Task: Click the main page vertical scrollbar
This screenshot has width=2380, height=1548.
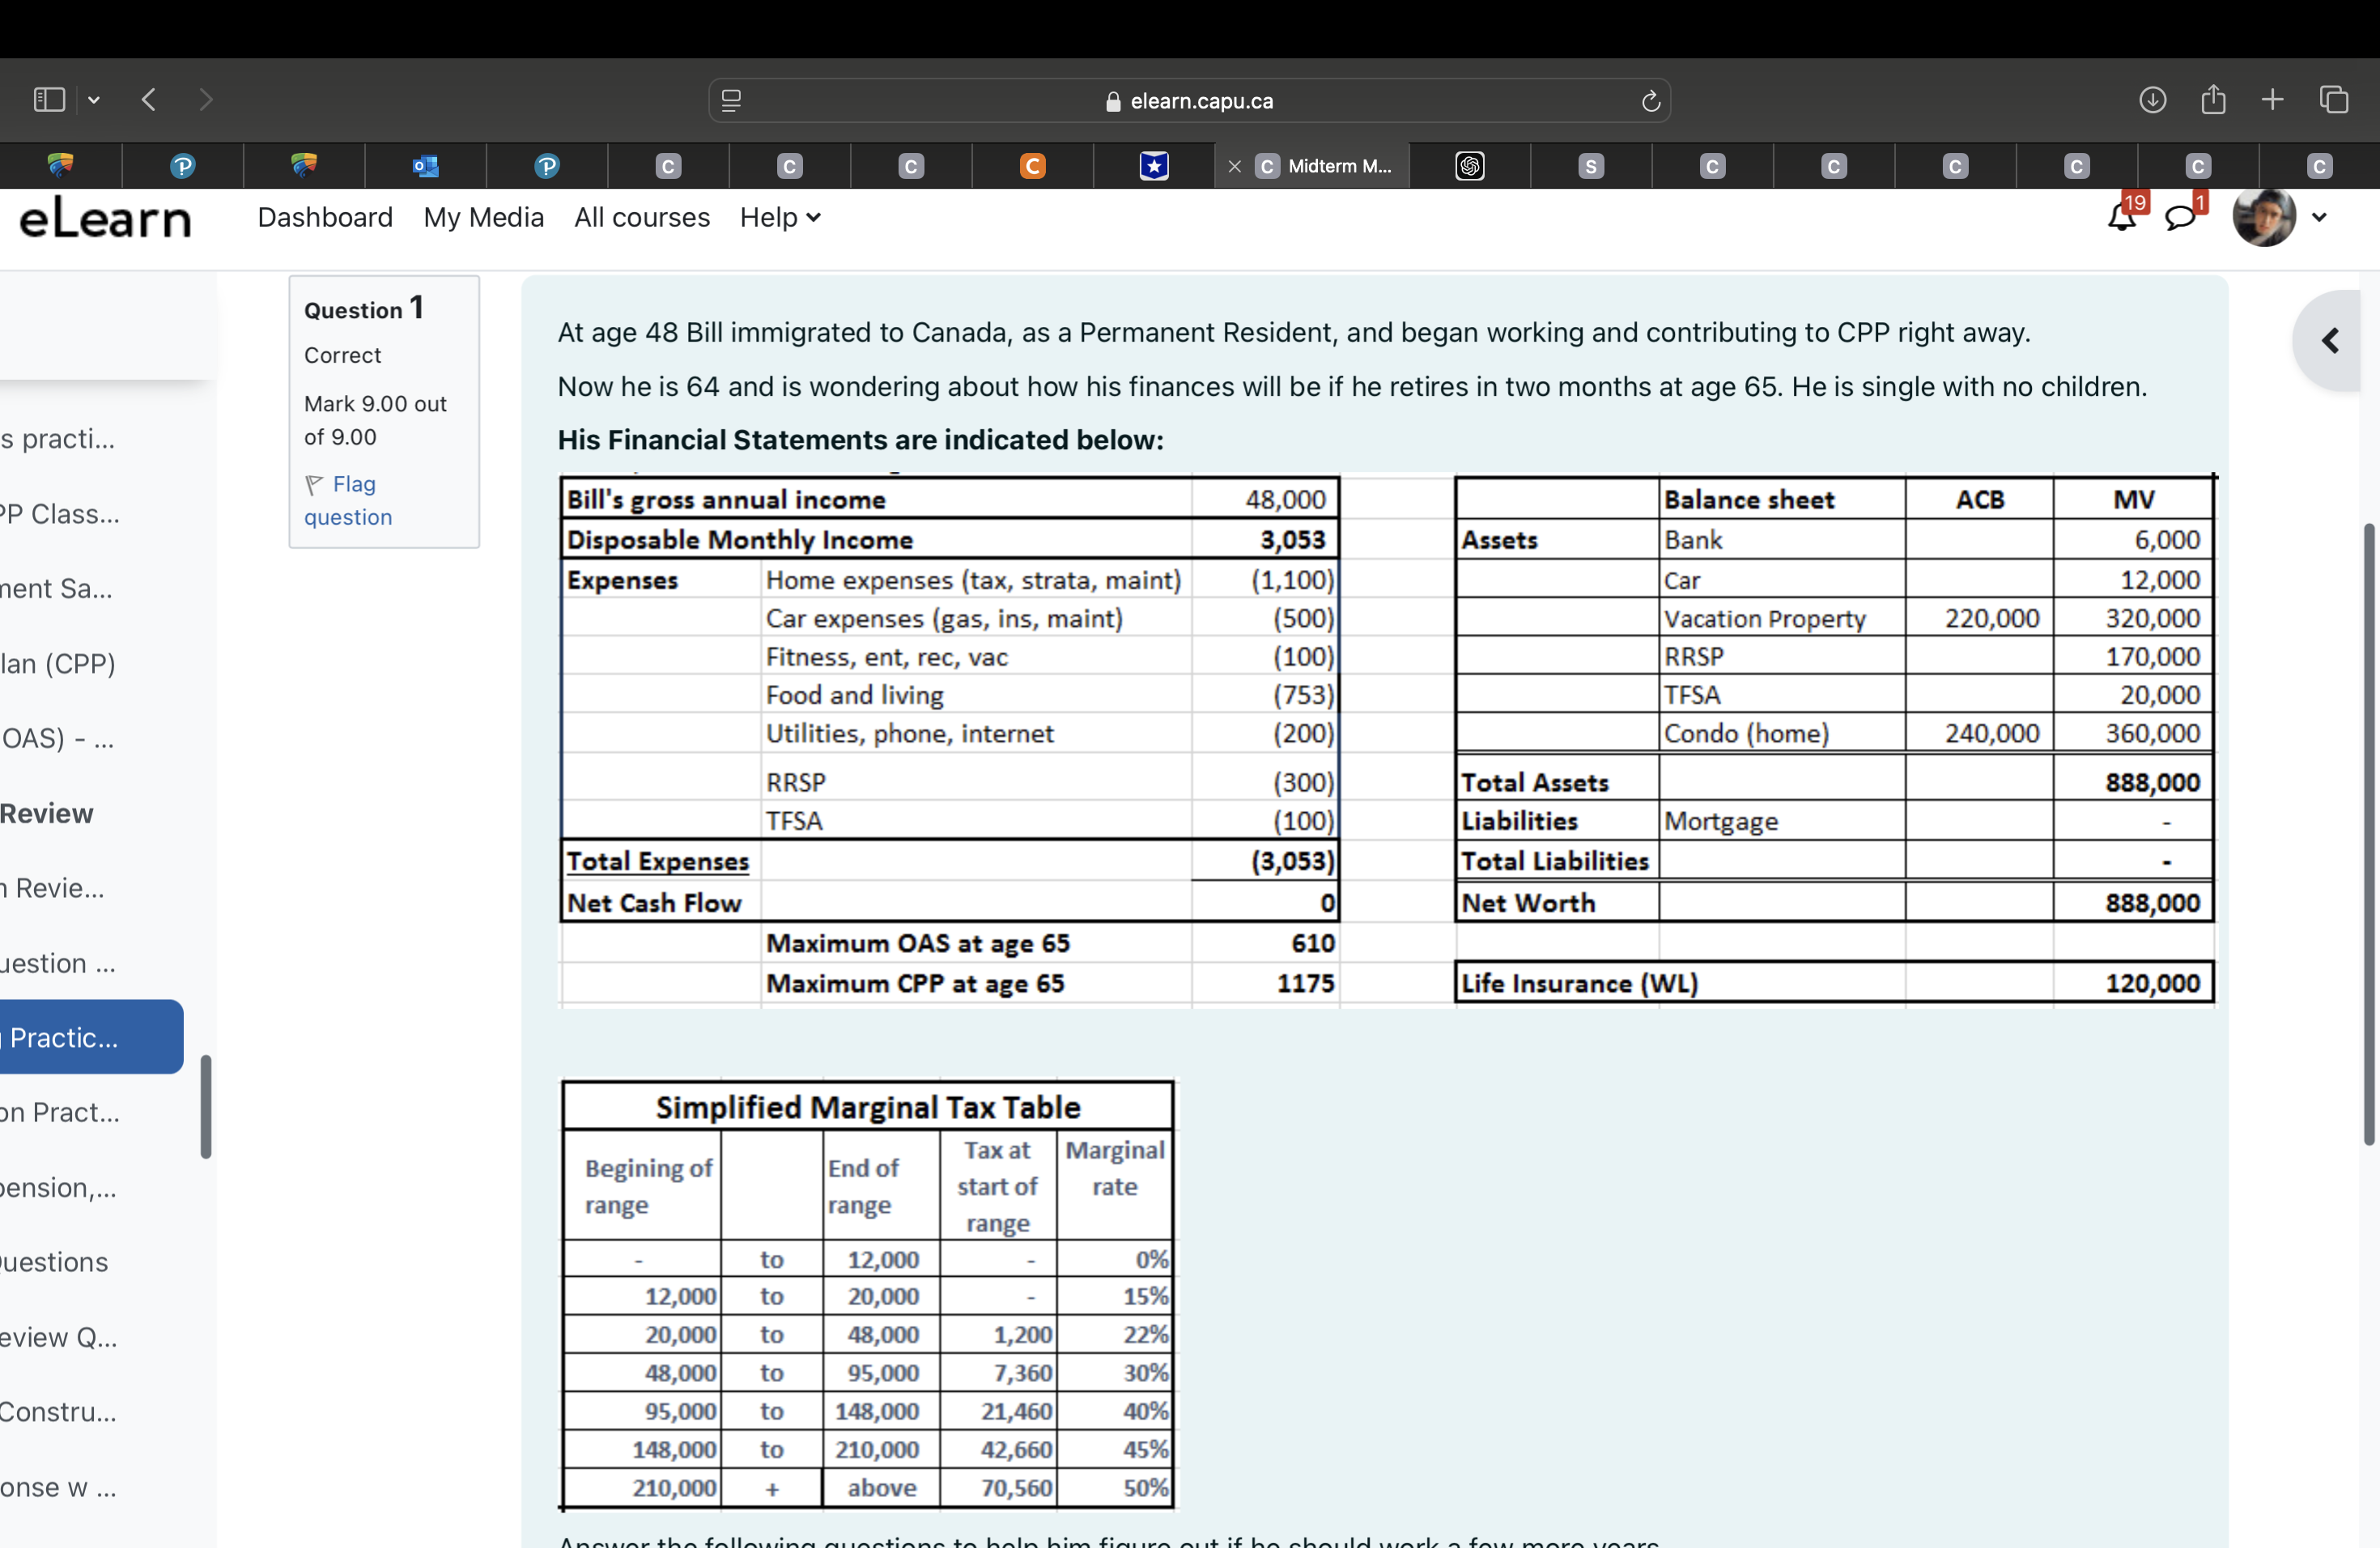Action: click(2369, 834)
